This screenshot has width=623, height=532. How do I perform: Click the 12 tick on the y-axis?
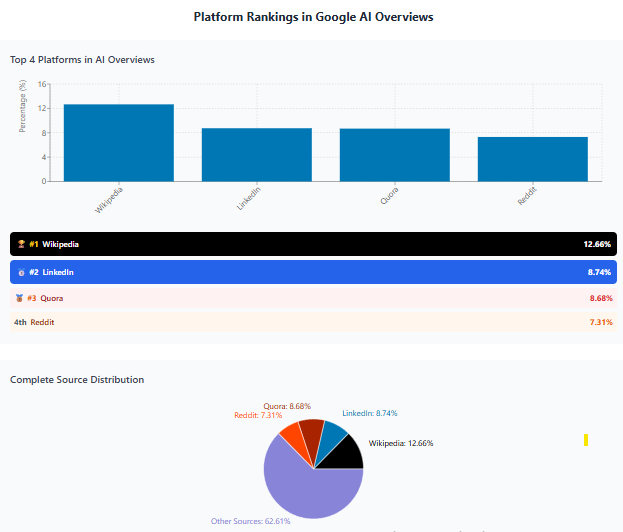click(42, 108)
